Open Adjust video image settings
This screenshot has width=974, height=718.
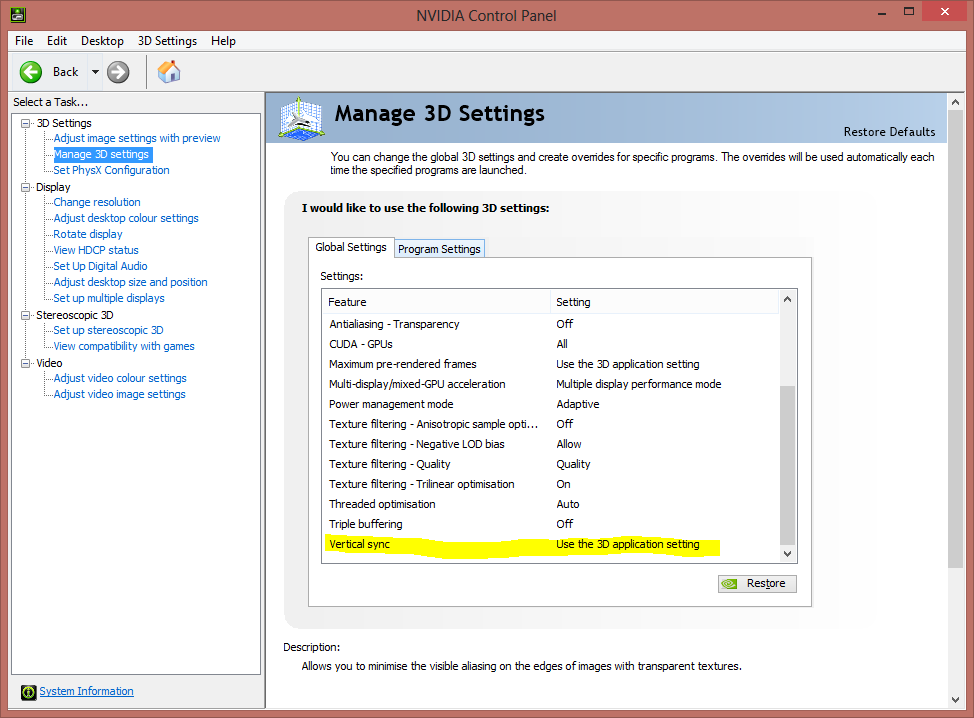point(119,394)
